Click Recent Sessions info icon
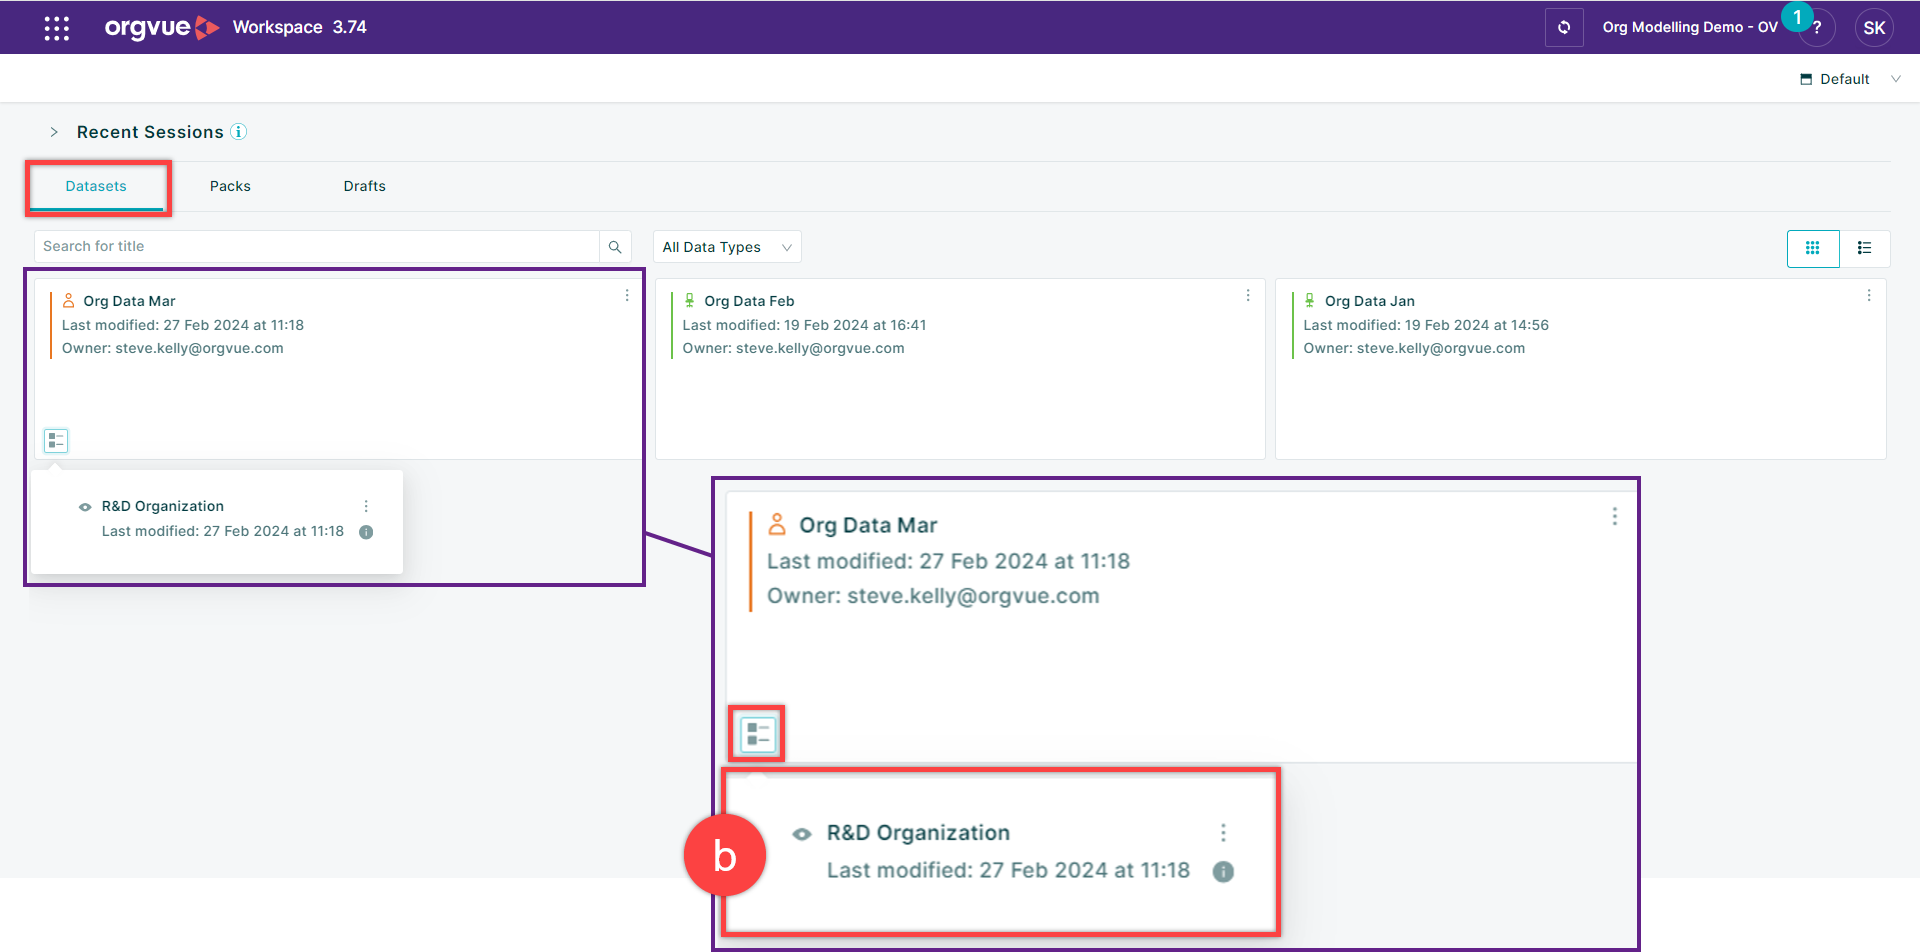 [x=239, y=132]
